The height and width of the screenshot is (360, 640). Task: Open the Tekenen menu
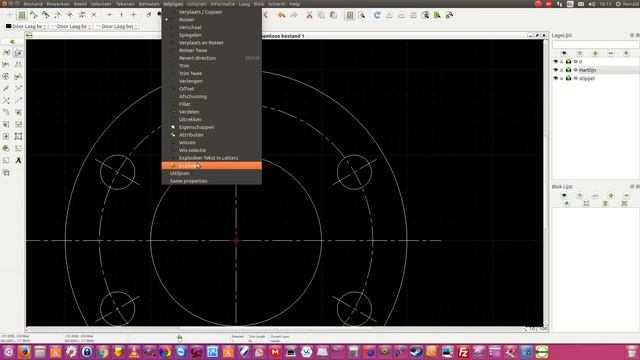point(125,4)
